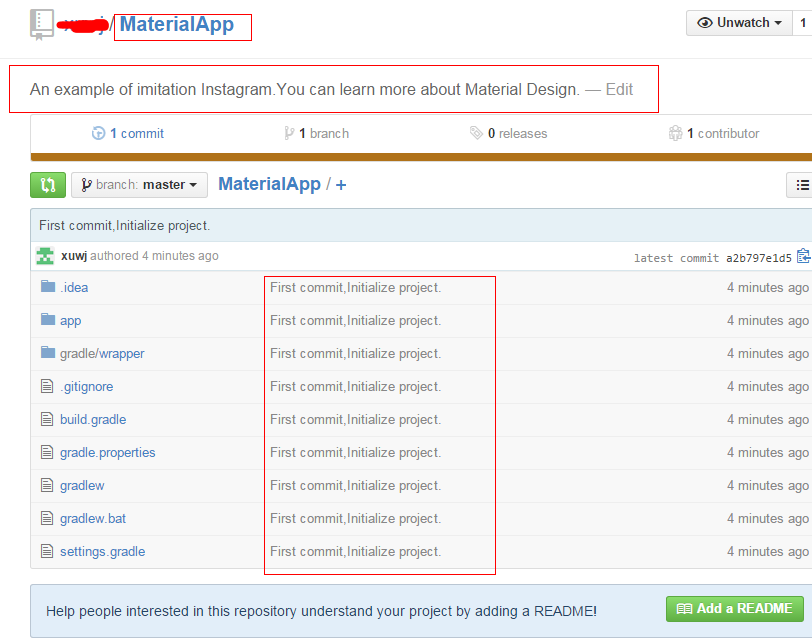812x644 pixels.
Task: Click the .idea folder icon
Action: (48, 286)
